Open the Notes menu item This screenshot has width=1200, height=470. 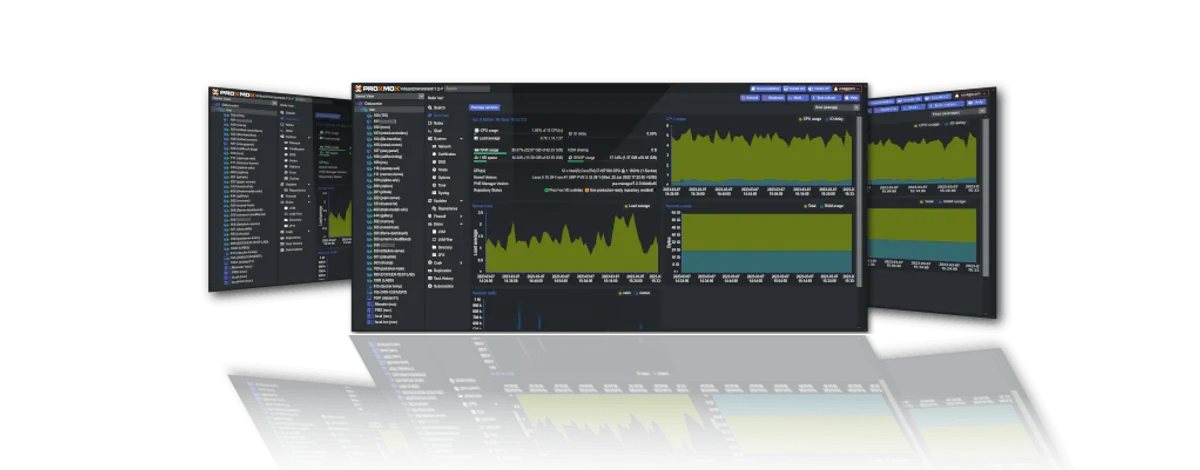(437, 123)
